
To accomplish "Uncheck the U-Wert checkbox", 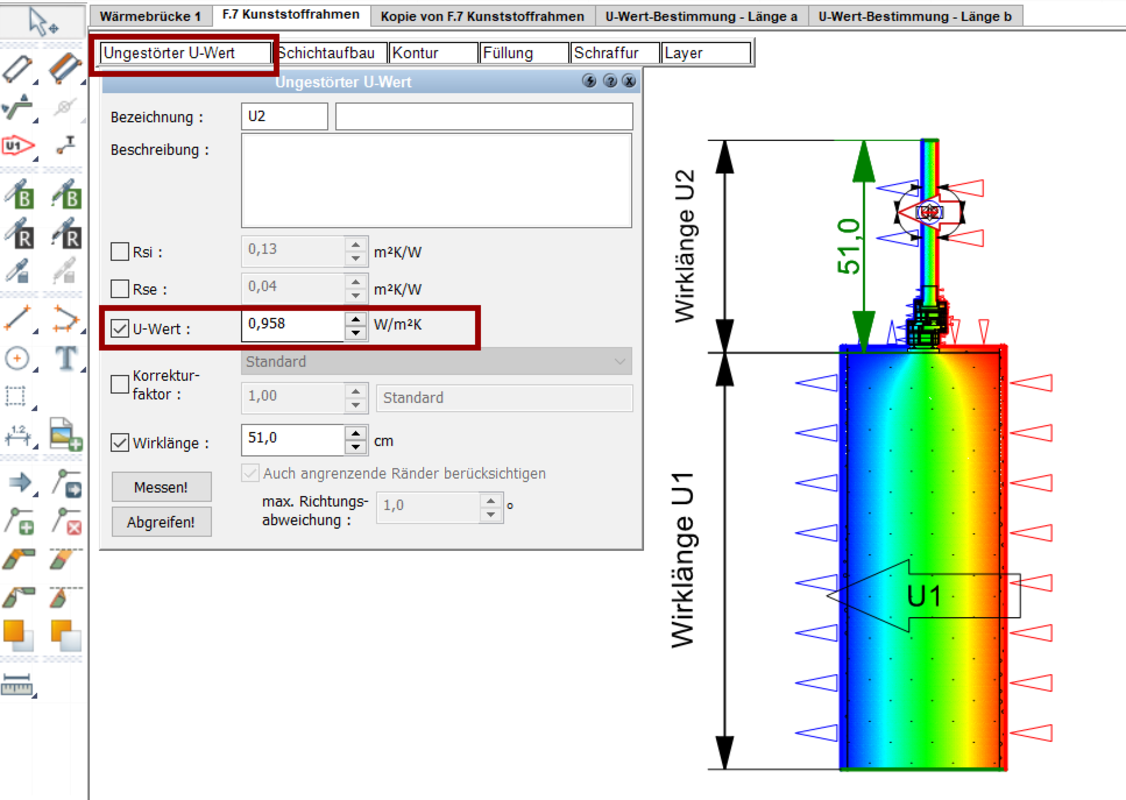I will (x=120, y=328).
